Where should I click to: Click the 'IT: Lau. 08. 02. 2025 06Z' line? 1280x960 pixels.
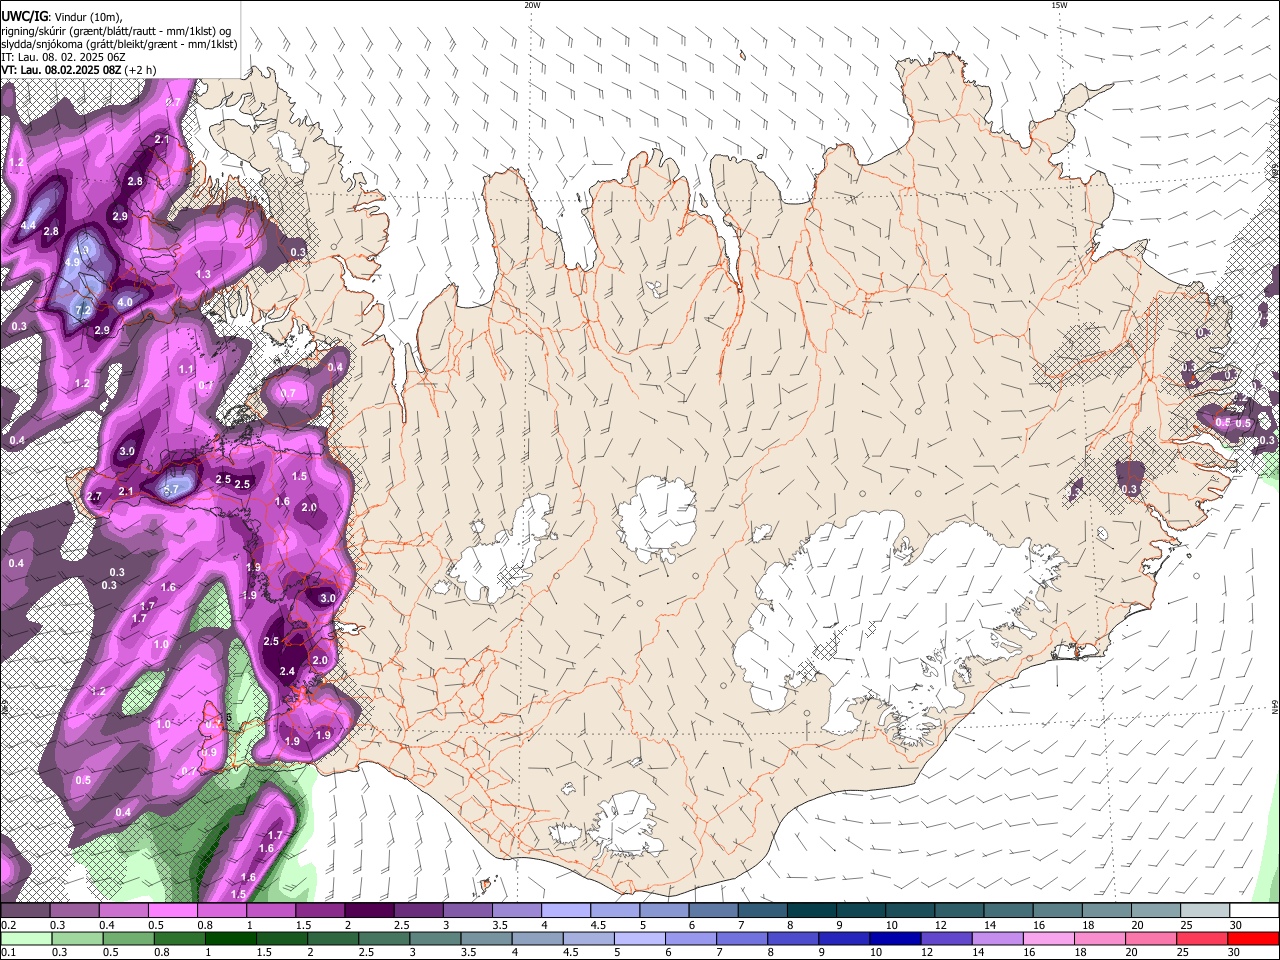62,57
